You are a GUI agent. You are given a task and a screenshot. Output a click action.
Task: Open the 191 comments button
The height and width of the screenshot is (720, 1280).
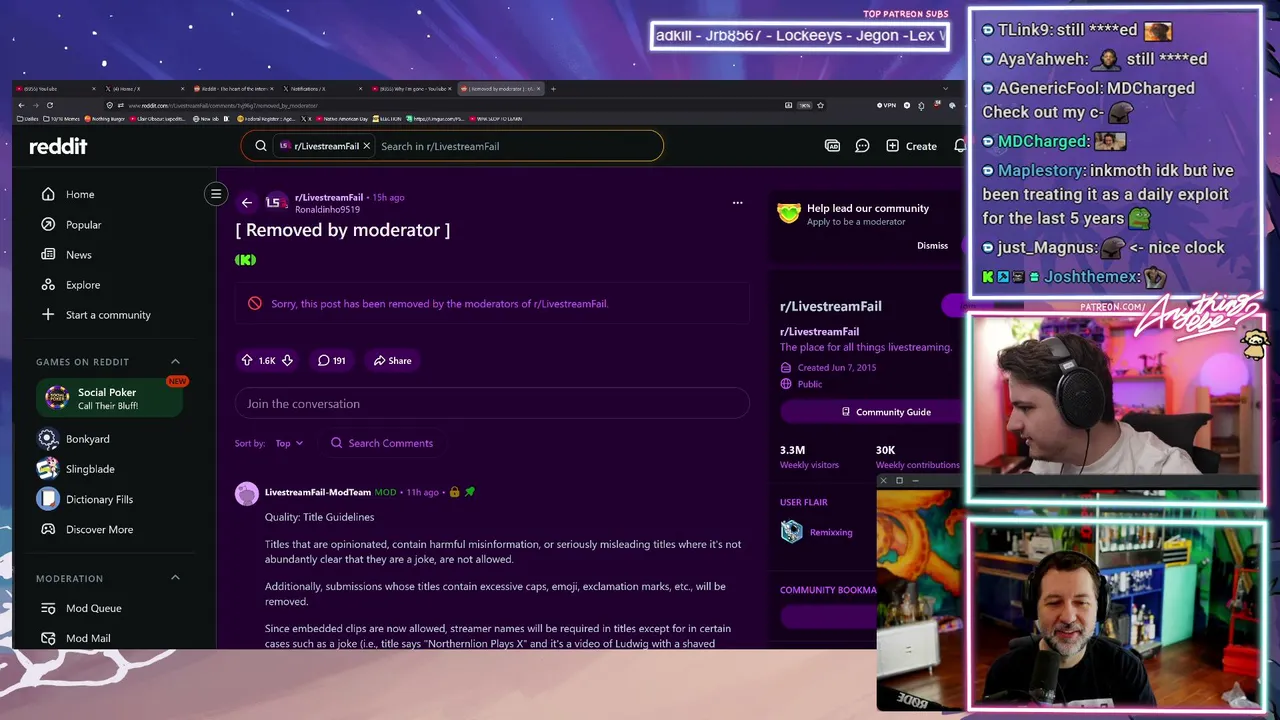pyautogui.click(x=332, y=360)
